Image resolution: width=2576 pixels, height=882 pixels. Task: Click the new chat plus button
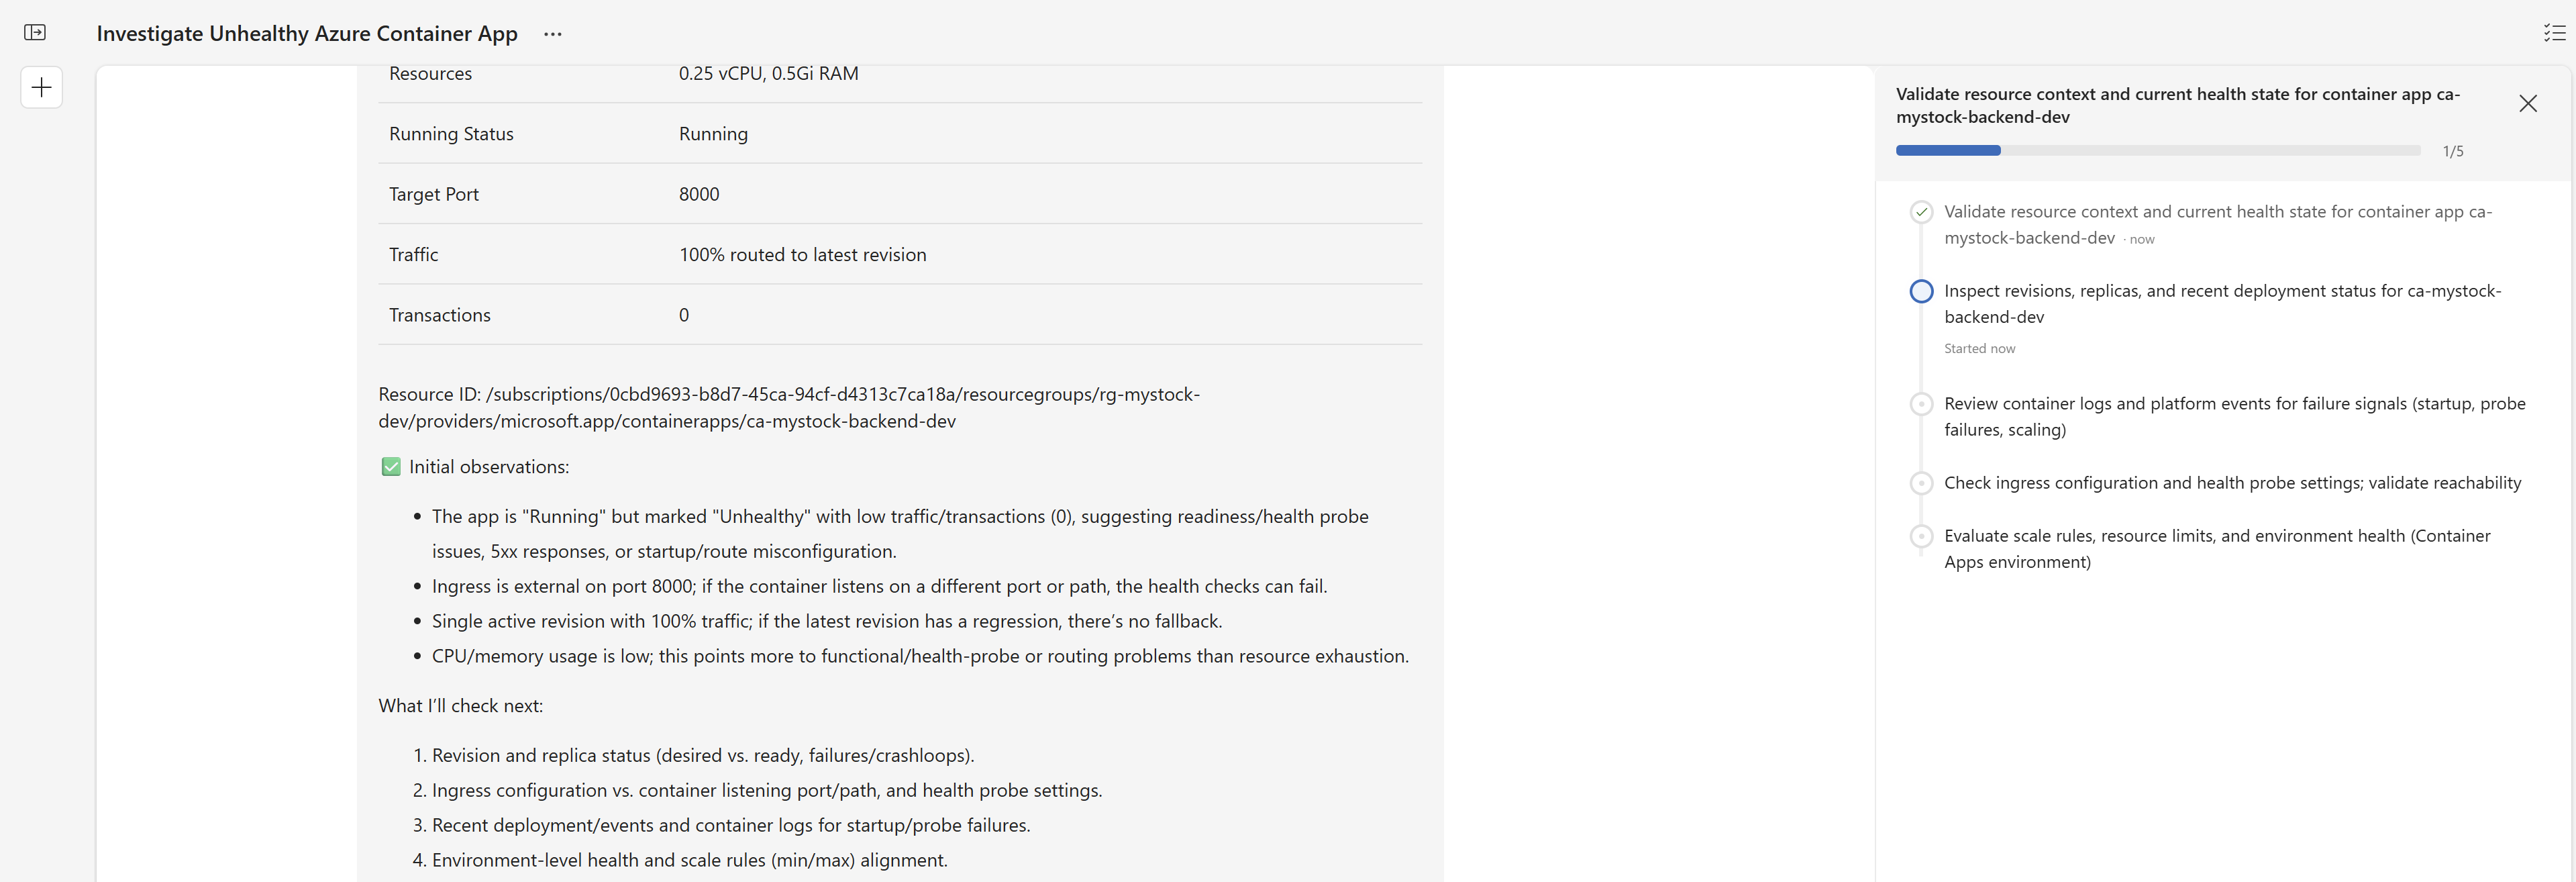coord(42,88)
